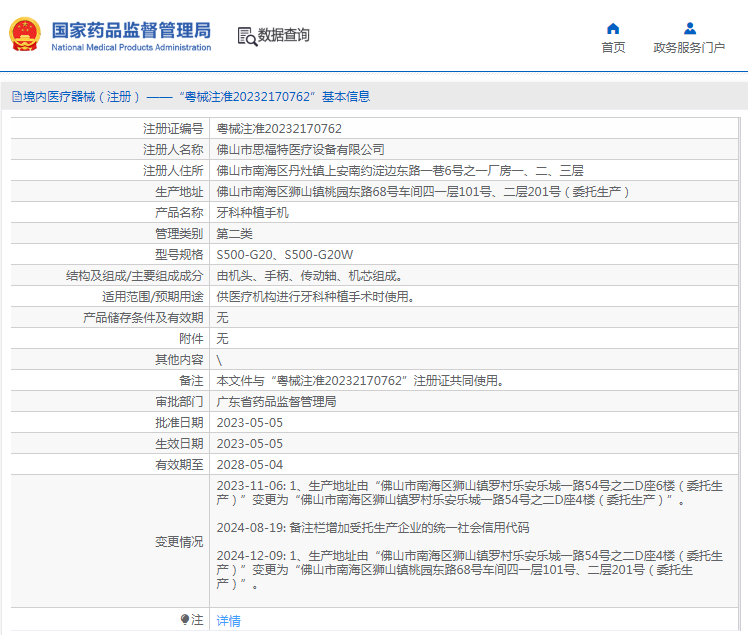748x635 pixels.
Task: Select product name 牙科种植手机
Action: (x=252, y=212)
